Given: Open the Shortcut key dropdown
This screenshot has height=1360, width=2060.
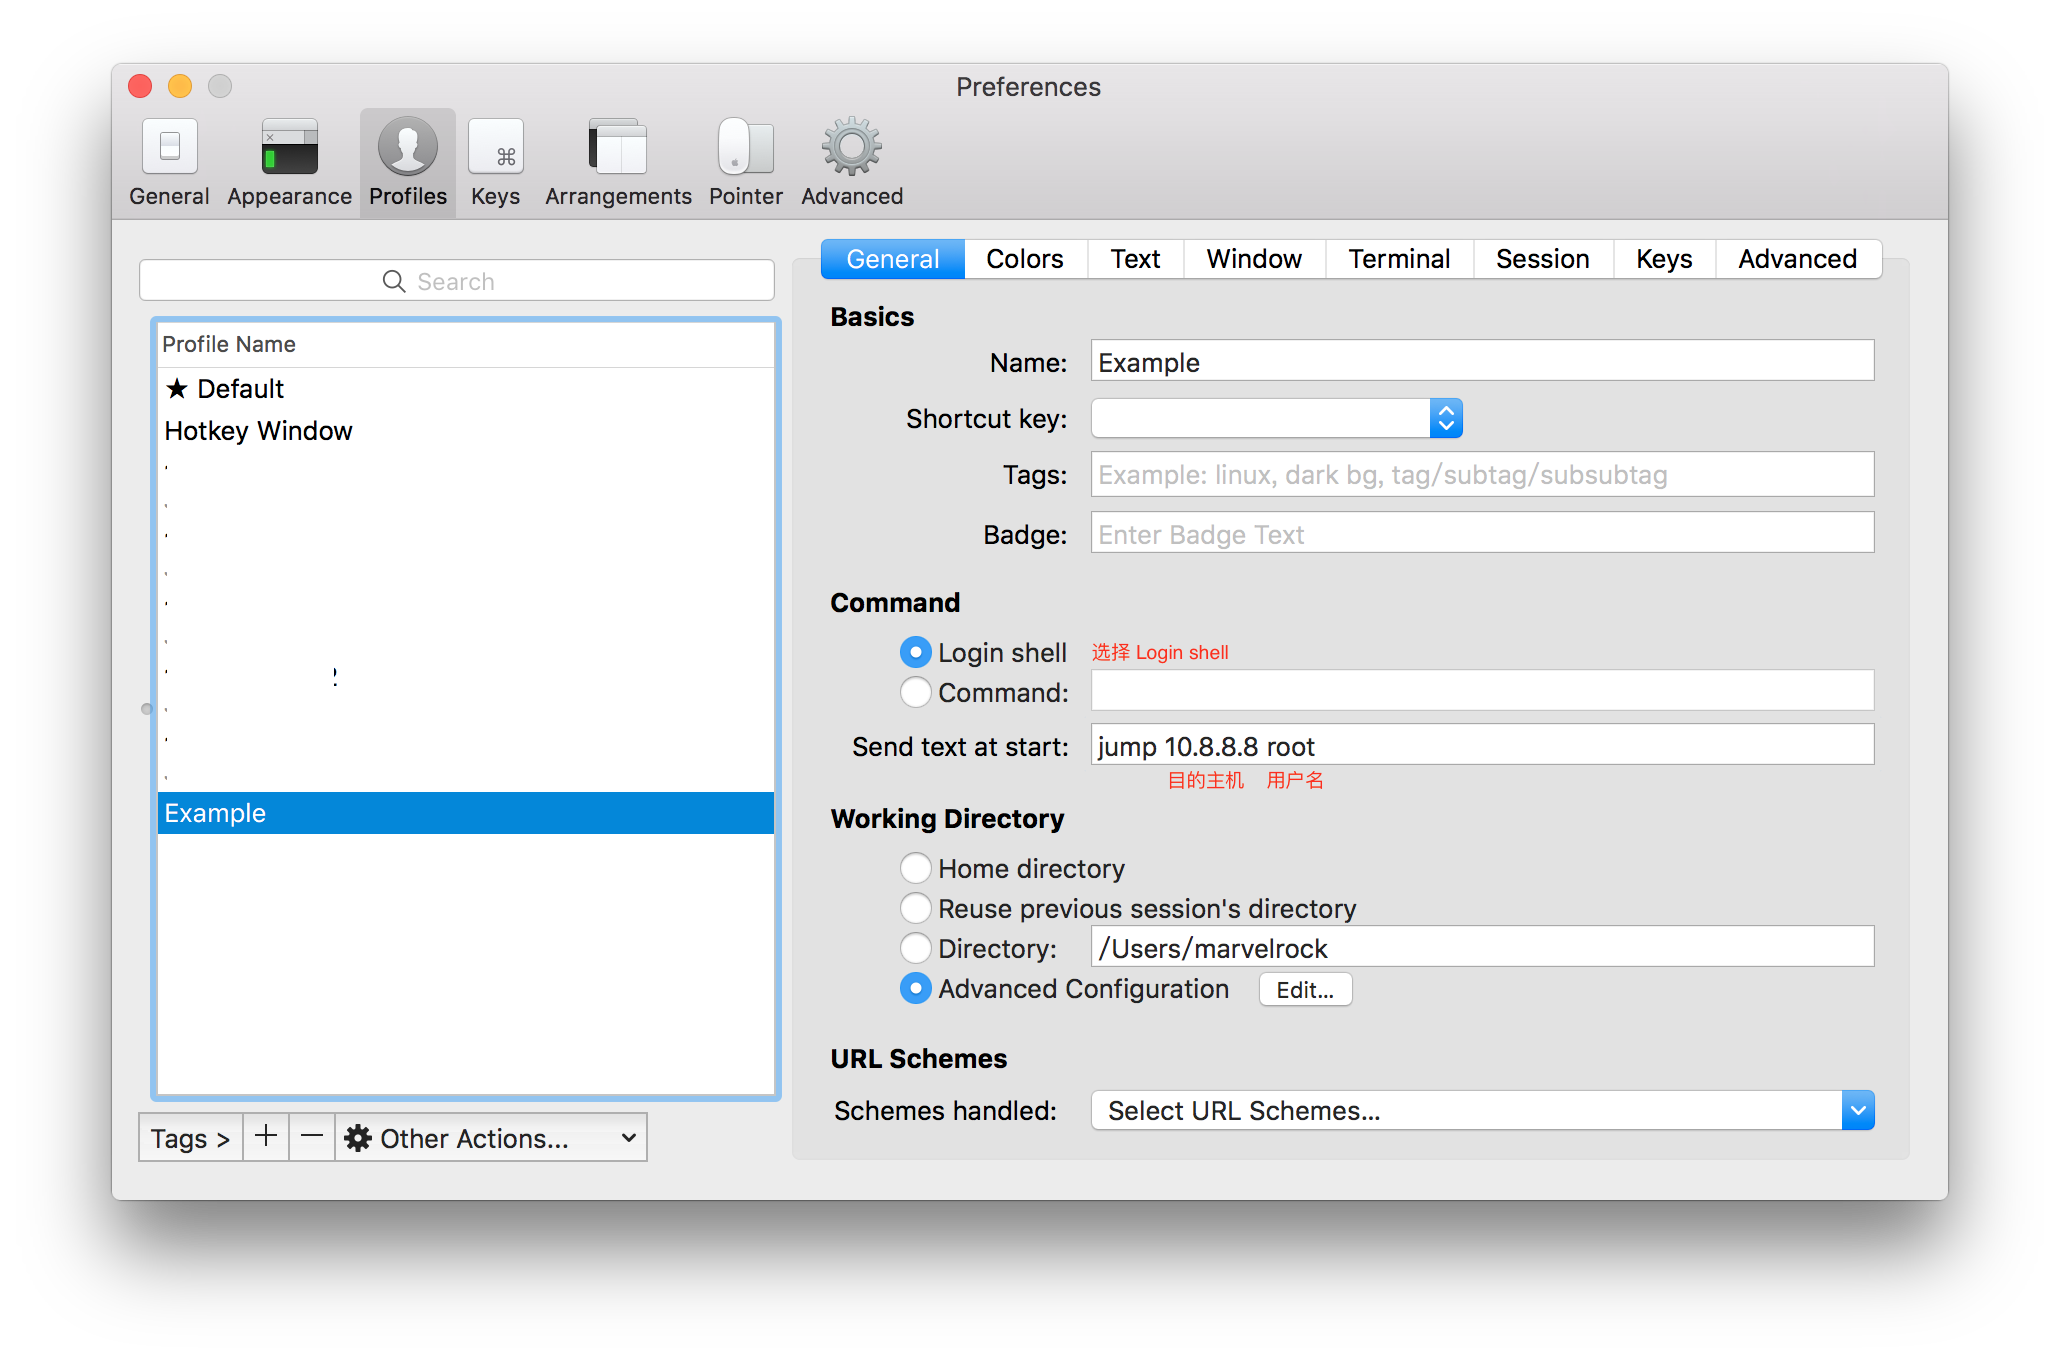Looking at the screenshot, I should 1277,418.
